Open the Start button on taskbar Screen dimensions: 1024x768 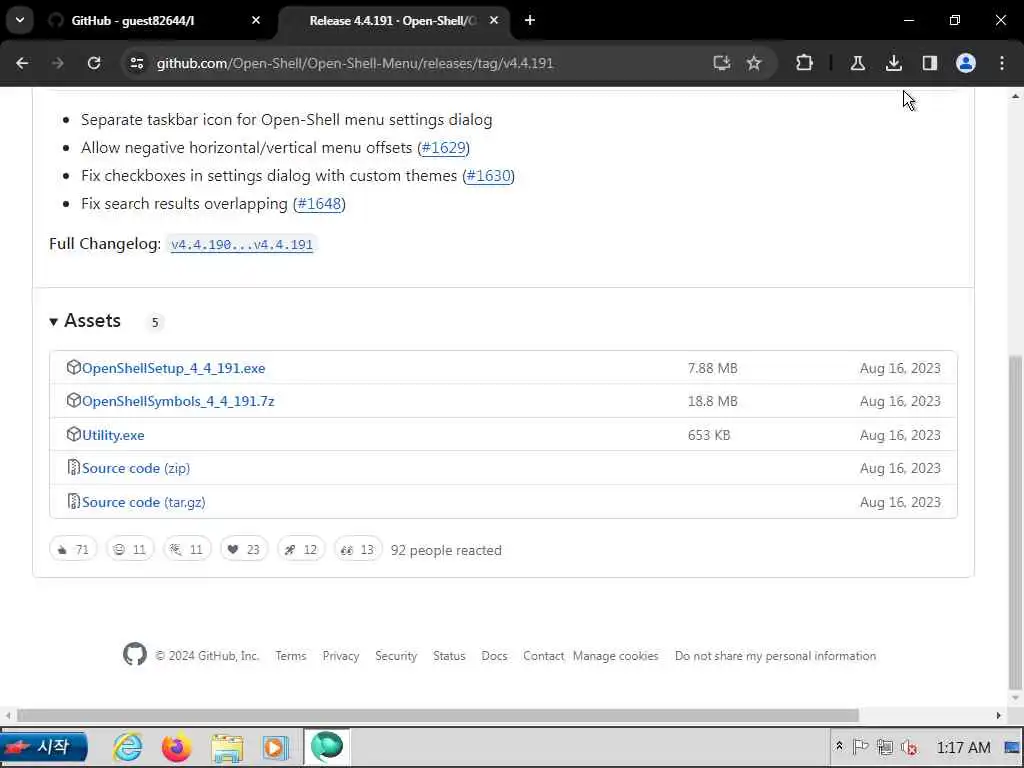coord(44,747)
